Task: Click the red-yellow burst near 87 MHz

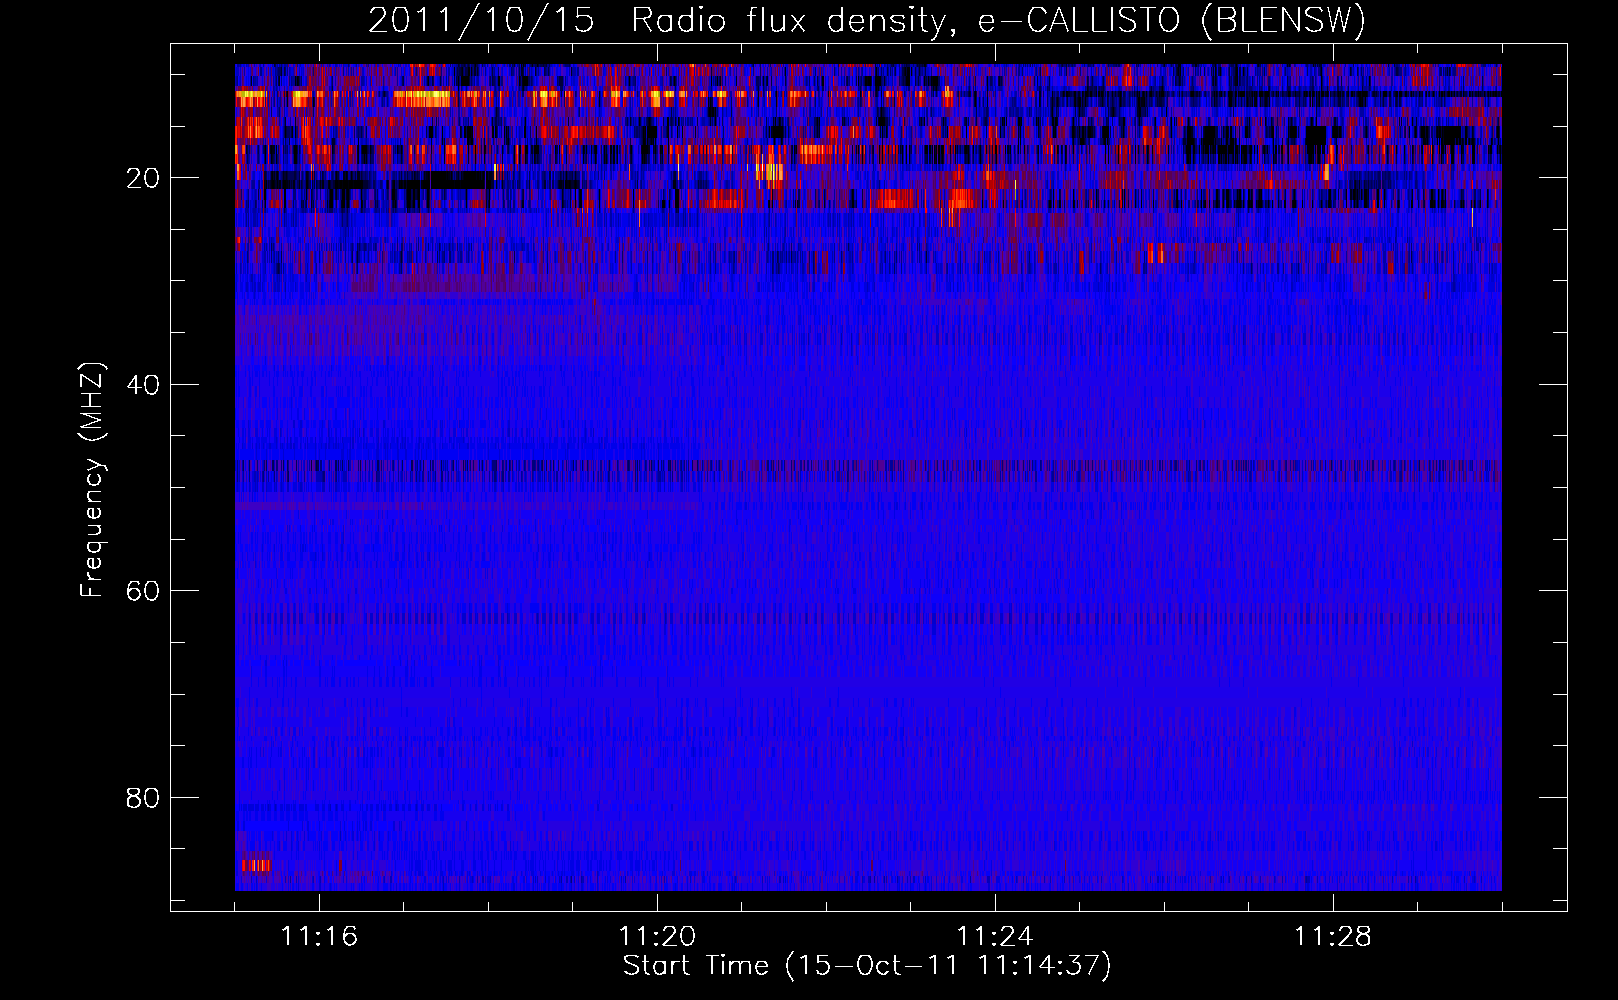Action: tap(255, 865)
